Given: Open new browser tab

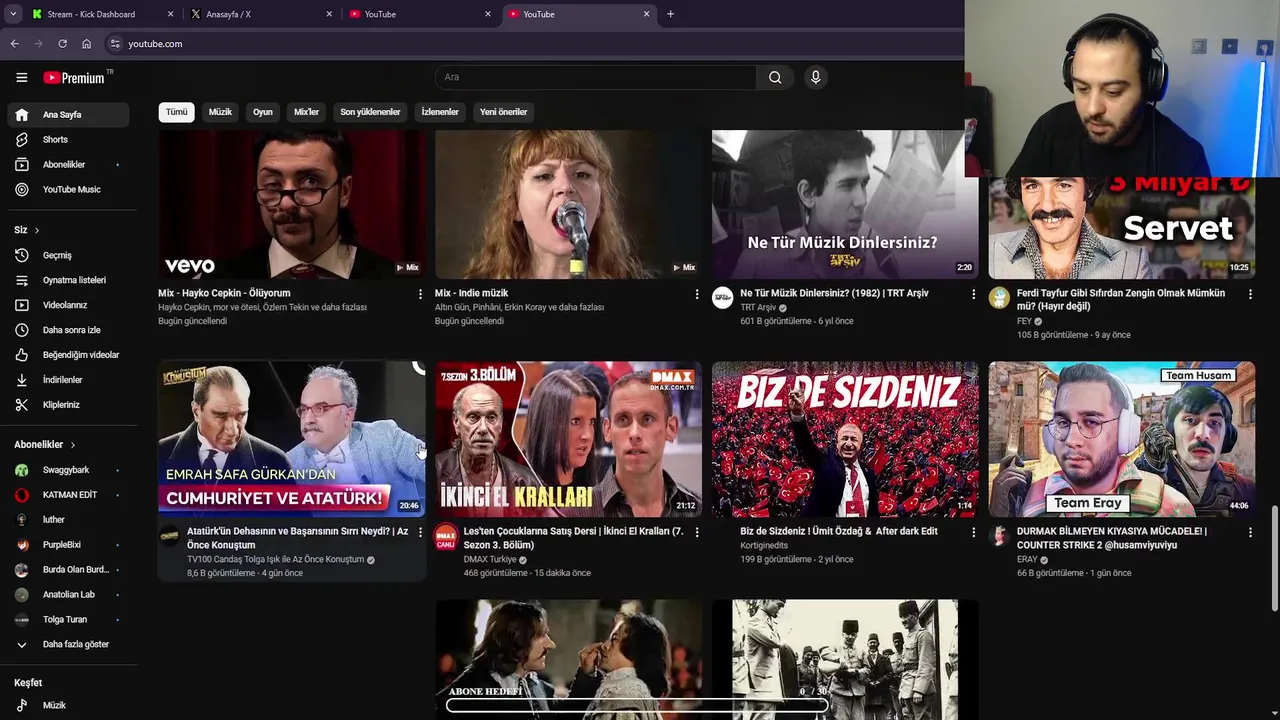Looking at the screenshot, I should (x=670, y=14).
